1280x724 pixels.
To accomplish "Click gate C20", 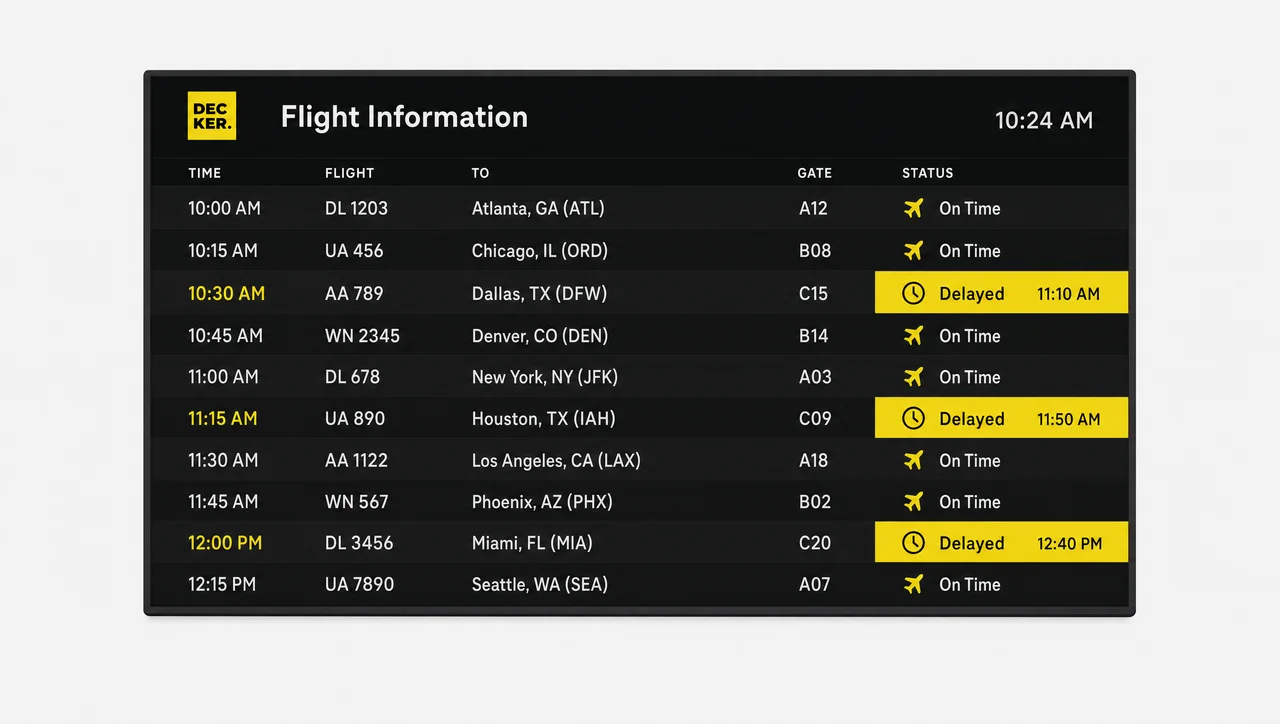I will tap(815, 543).
